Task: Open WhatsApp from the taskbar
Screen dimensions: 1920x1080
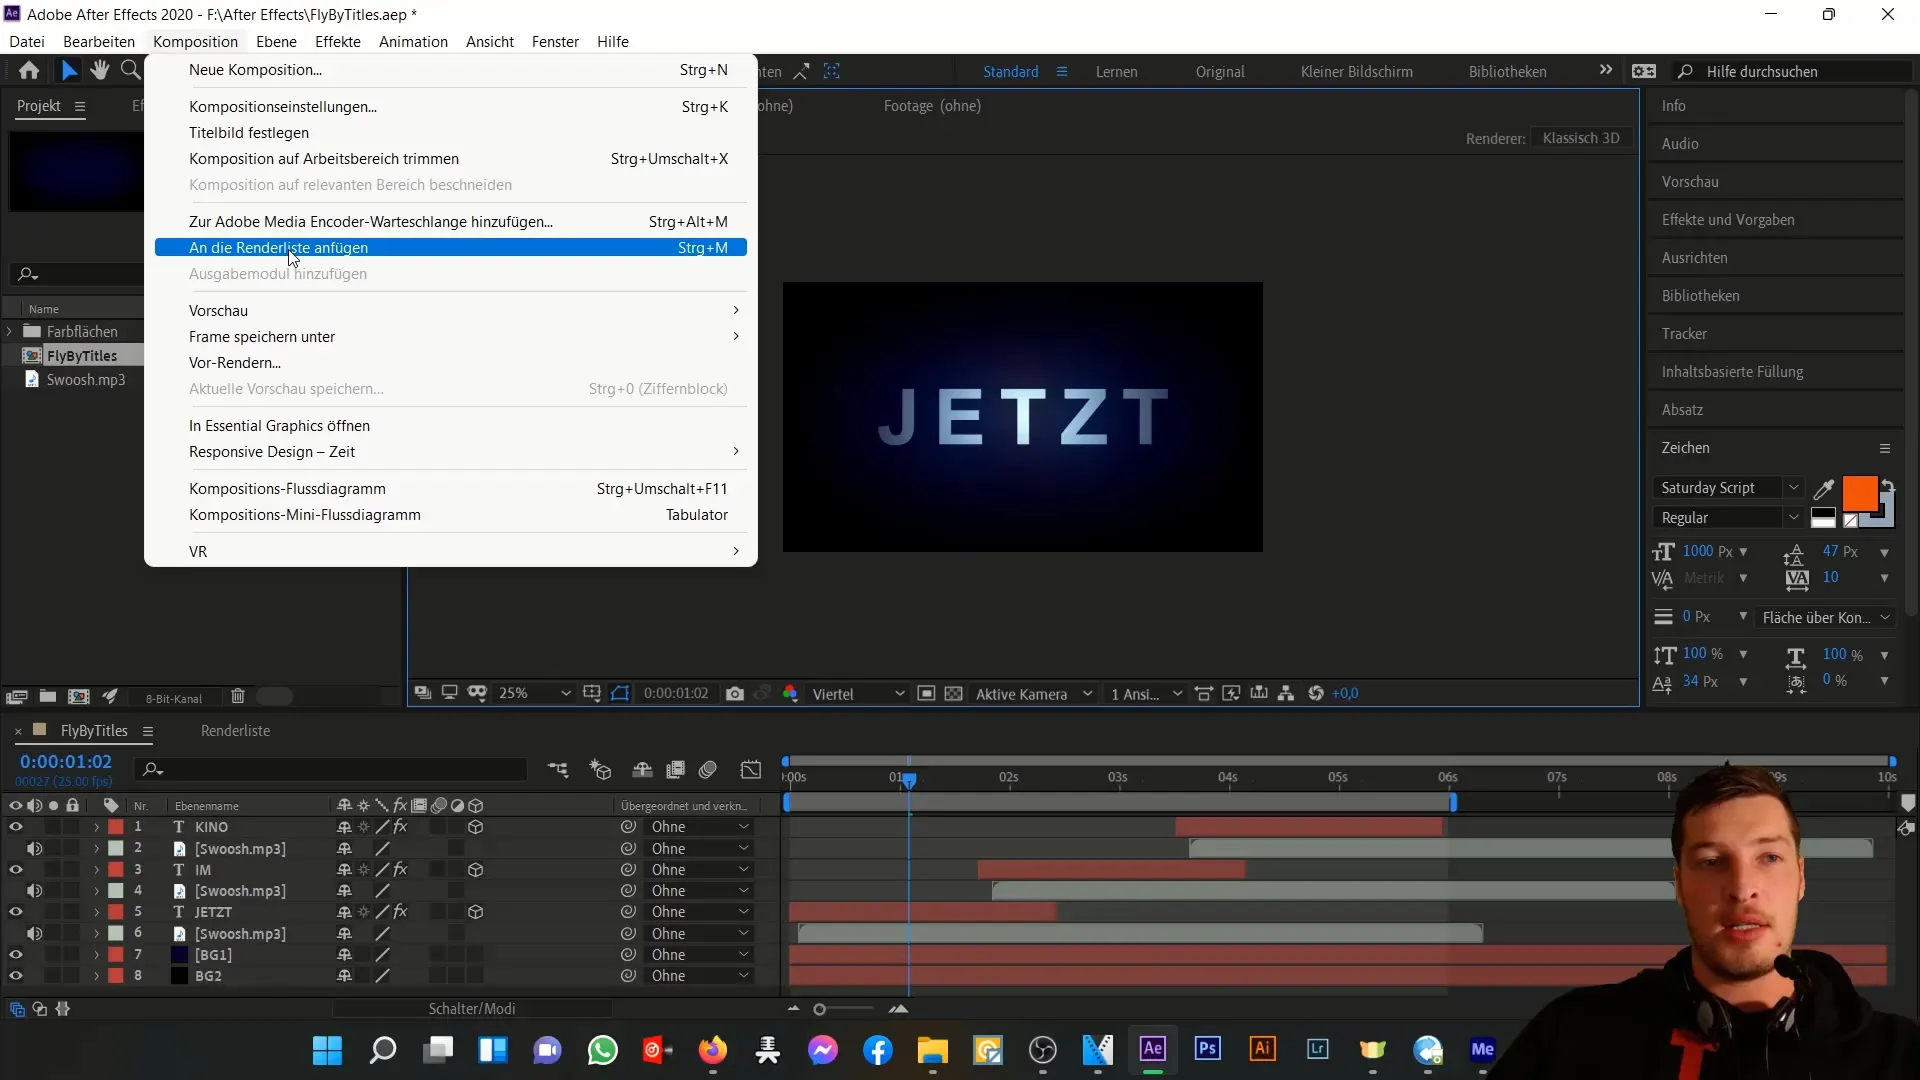Action: [x=603, y=1050]
